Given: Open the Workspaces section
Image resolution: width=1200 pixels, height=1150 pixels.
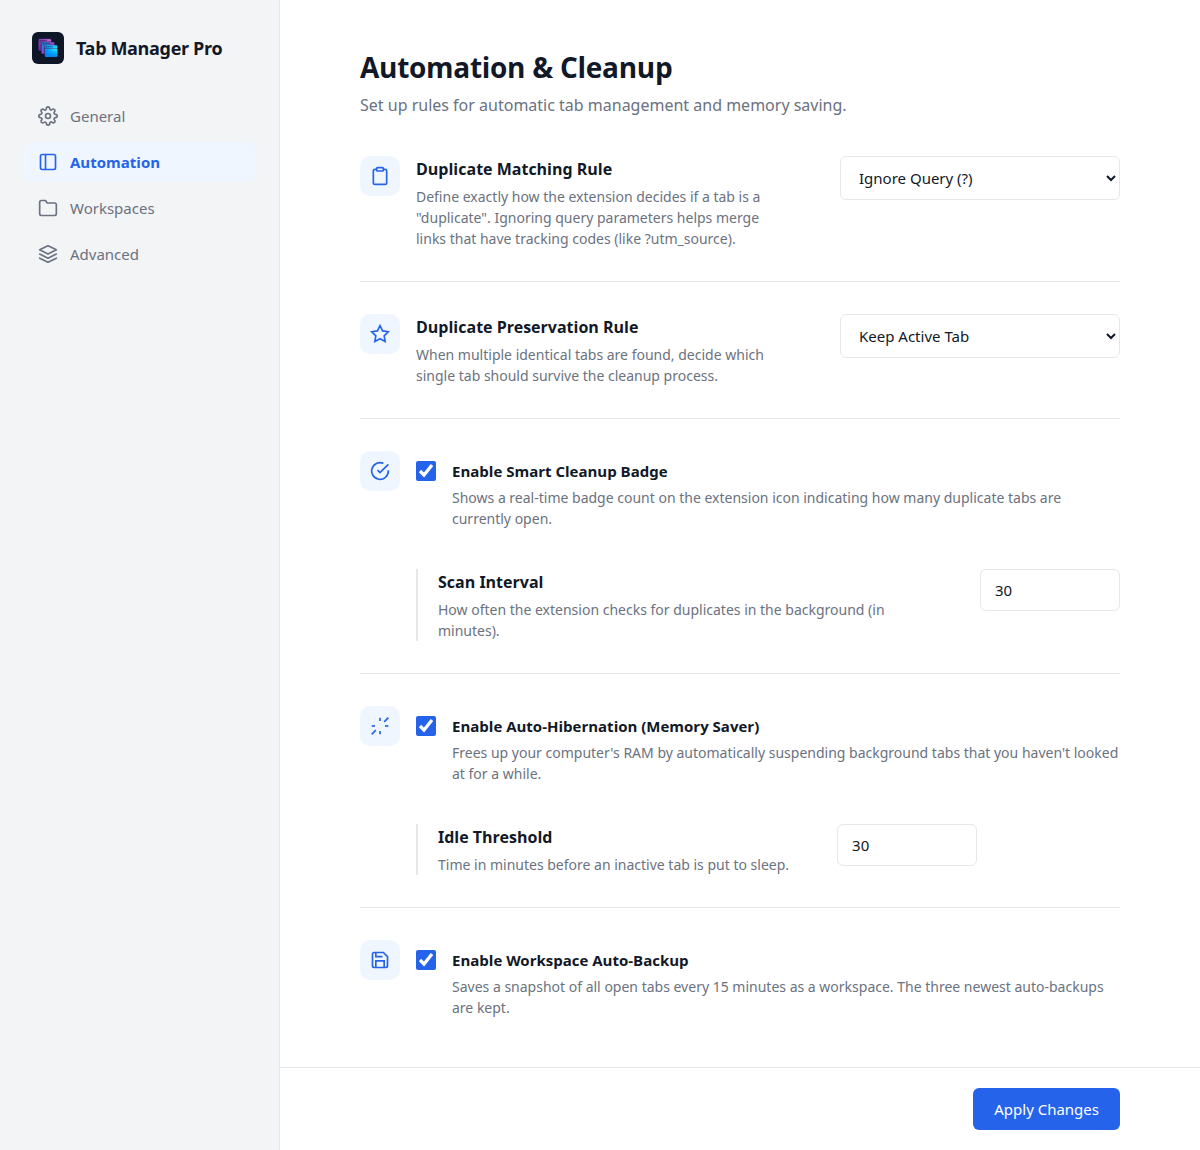Looking at the screenshot, I should tap(140, 208).
